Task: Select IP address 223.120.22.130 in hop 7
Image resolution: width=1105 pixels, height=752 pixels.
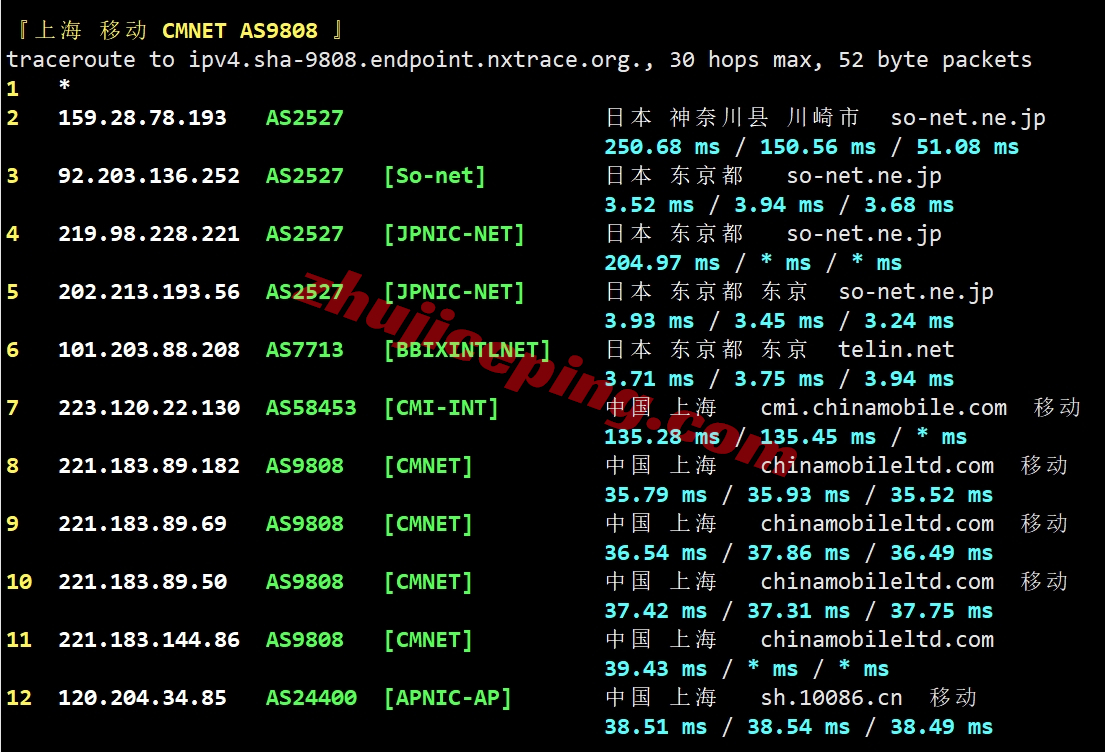Action: pyautogui.click(x=149, y=407)
